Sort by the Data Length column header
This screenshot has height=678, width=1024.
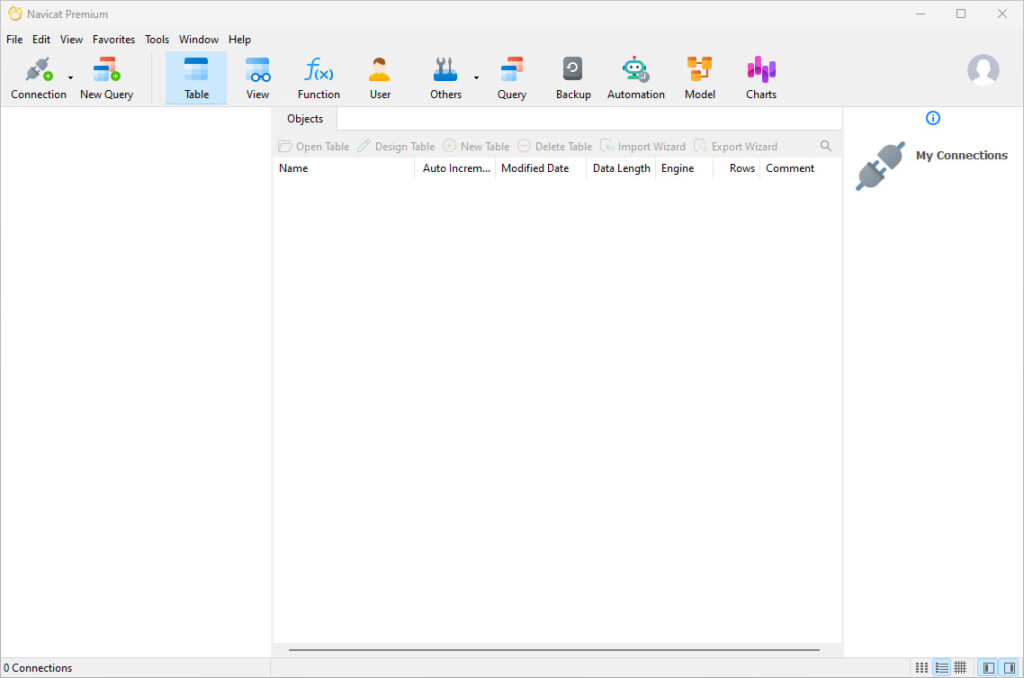point(621,169)
